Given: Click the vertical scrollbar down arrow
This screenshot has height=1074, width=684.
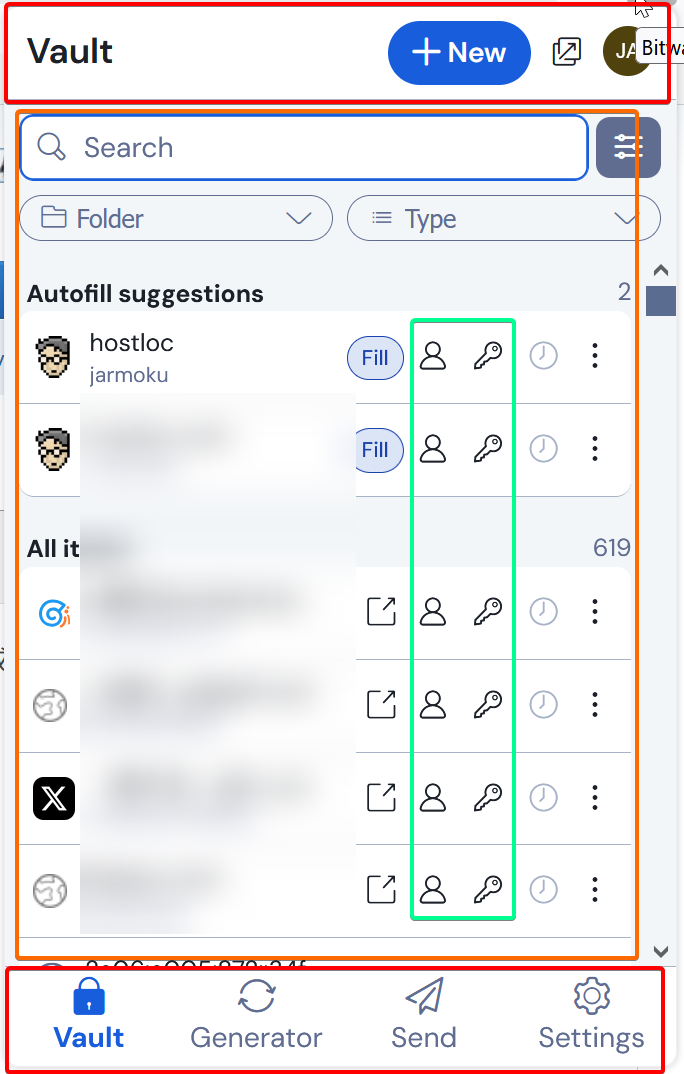Looking at the screenshot, I should pos(661,951).
